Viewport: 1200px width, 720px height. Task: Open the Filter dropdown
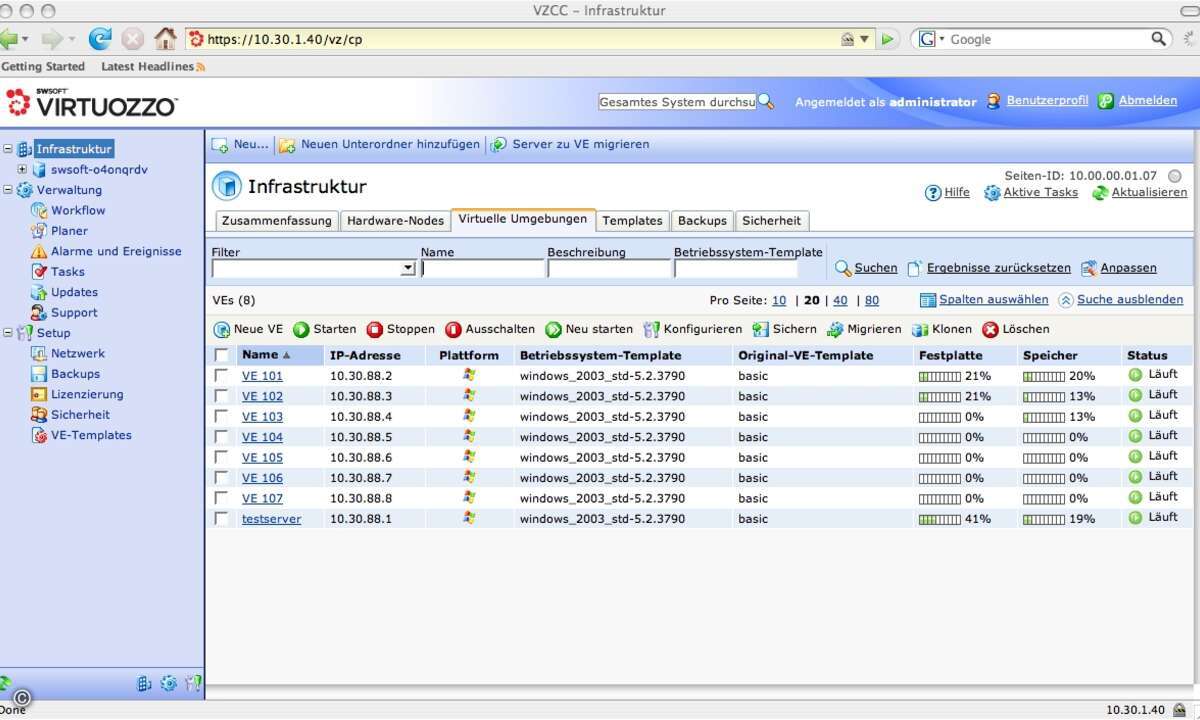click(407, 269)
